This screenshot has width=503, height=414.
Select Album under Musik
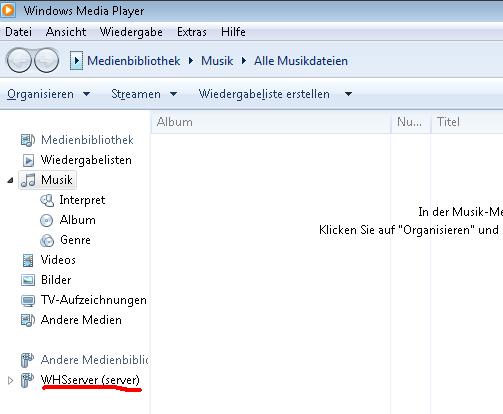78,220
